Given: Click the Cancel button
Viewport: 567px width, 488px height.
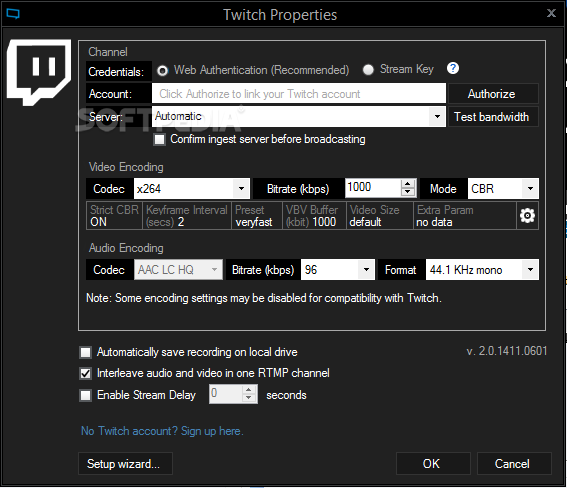Looking at the screenshot, I should pos(514,463).
